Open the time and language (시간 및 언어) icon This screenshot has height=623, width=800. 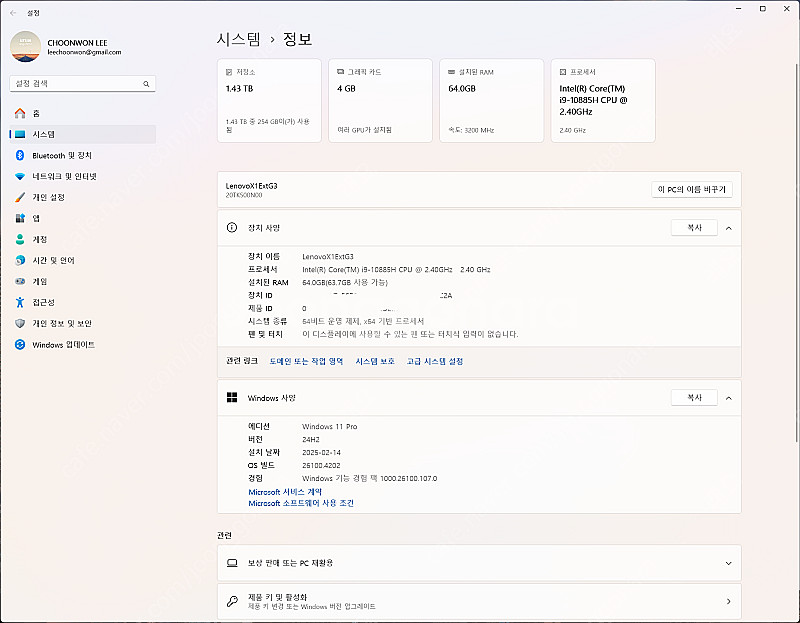20,260
